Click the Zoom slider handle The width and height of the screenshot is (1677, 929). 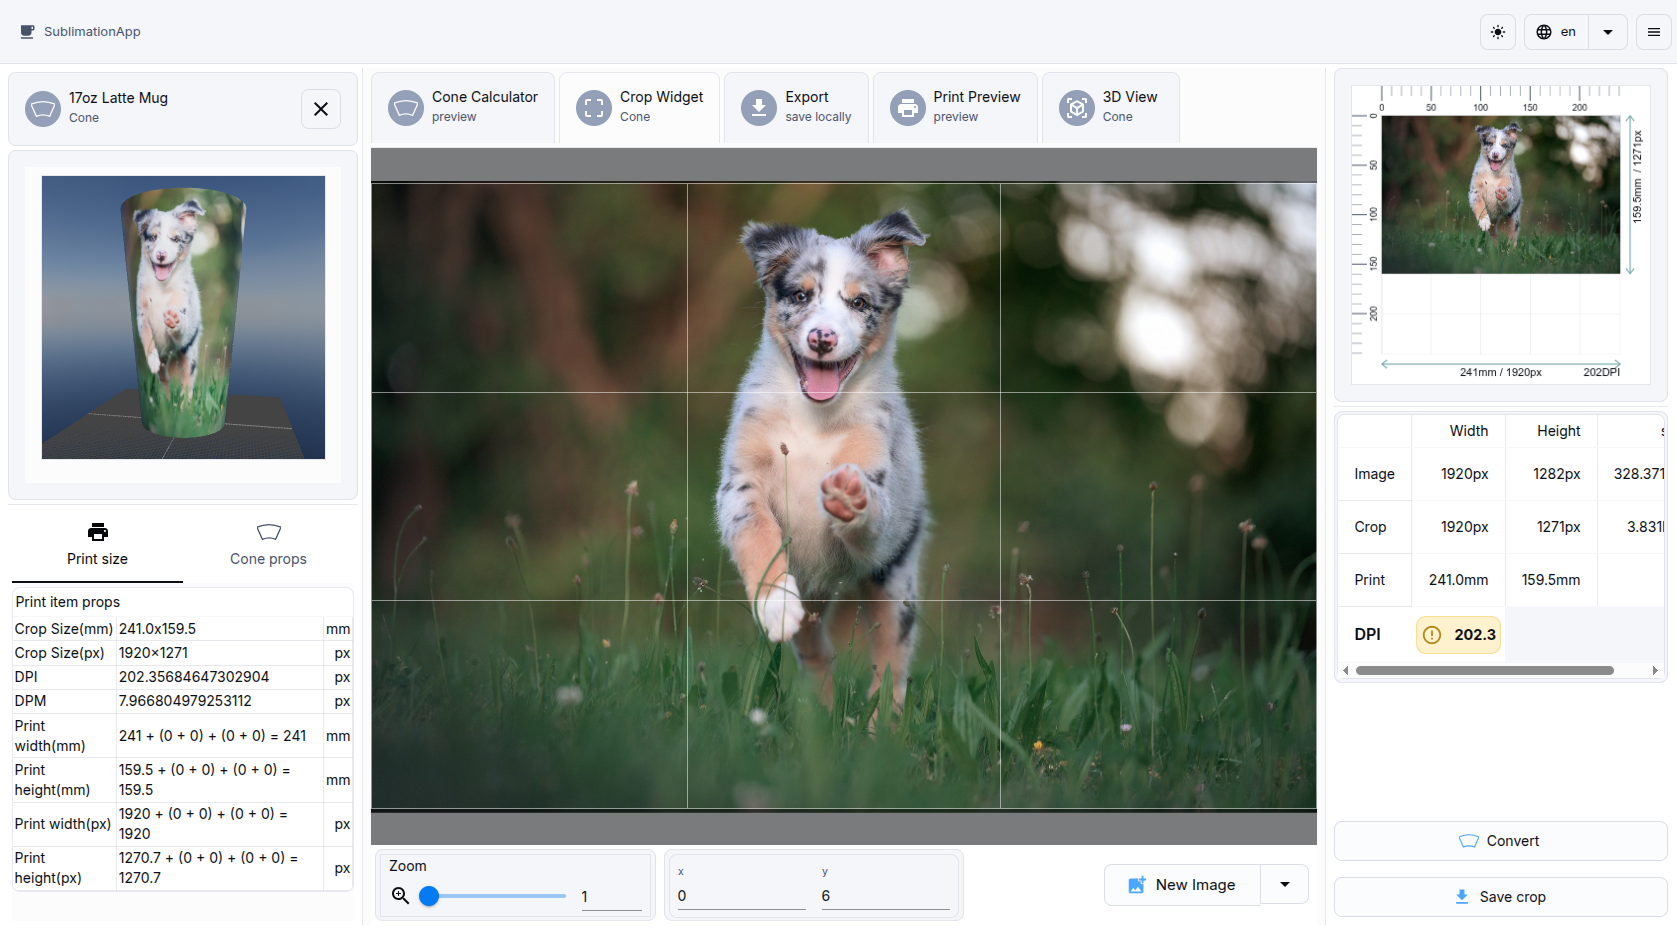(429, 896)
